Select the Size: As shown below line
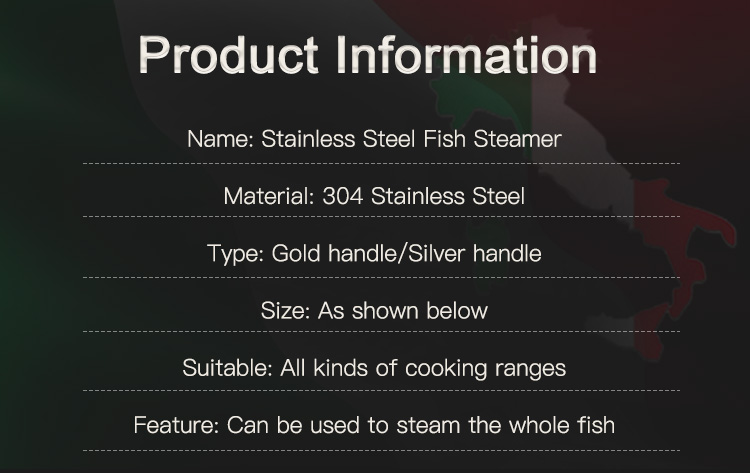750x473 pixels. coord(374,310)
